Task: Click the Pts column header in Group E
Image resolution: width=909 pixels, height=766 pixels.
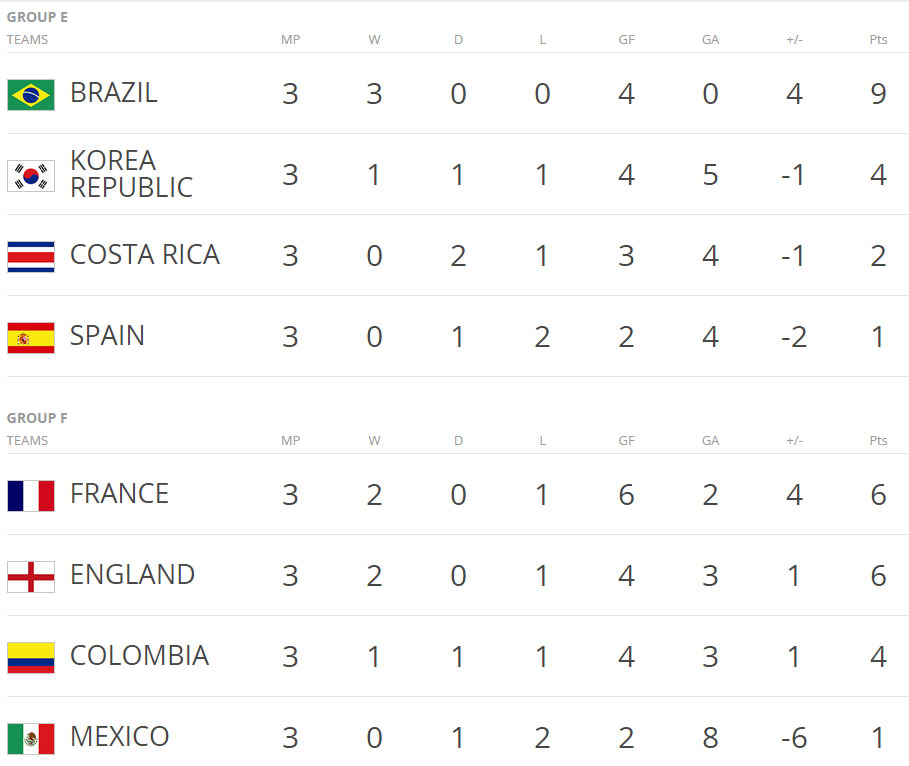Action: [x=878, y=40]
